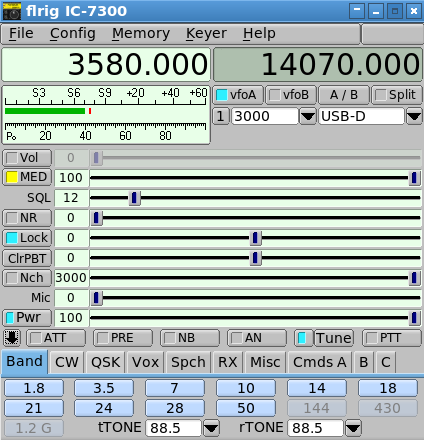Select vfoA with cyan indicator
This screenshot has width=424, height=440.
coord(238,95)
